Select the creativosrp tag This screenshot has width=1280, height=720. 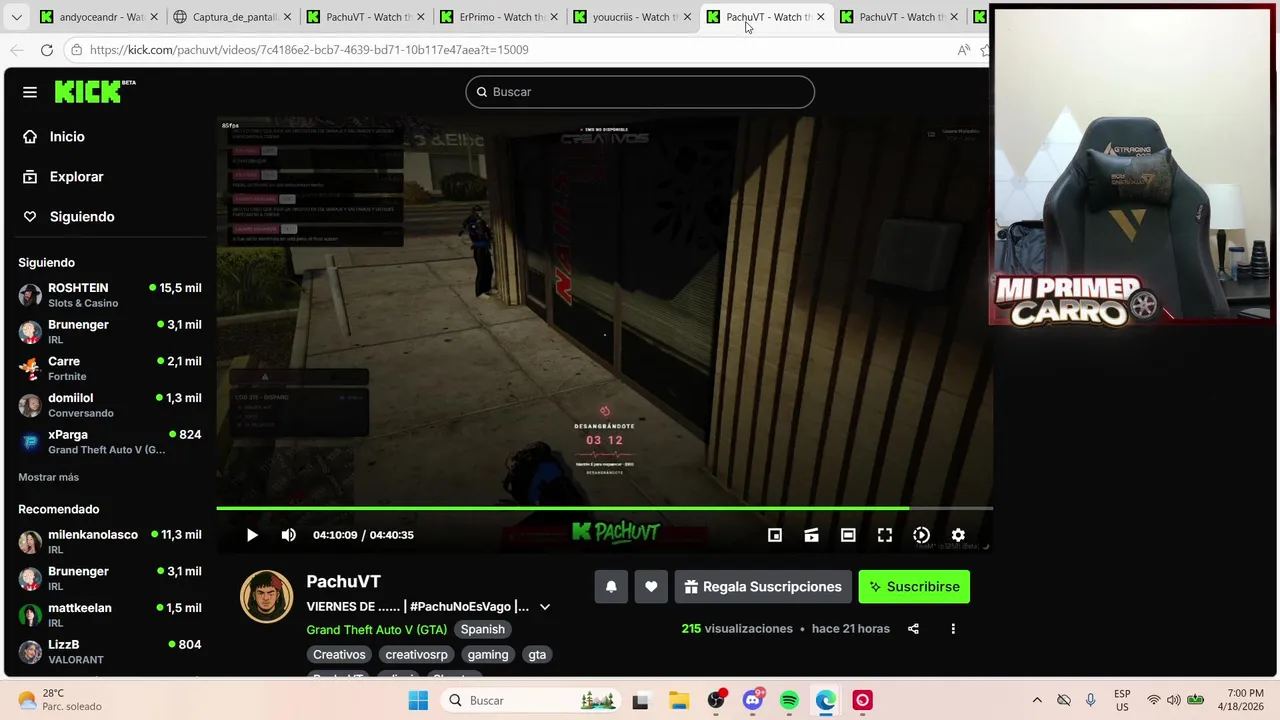point(416,655)
